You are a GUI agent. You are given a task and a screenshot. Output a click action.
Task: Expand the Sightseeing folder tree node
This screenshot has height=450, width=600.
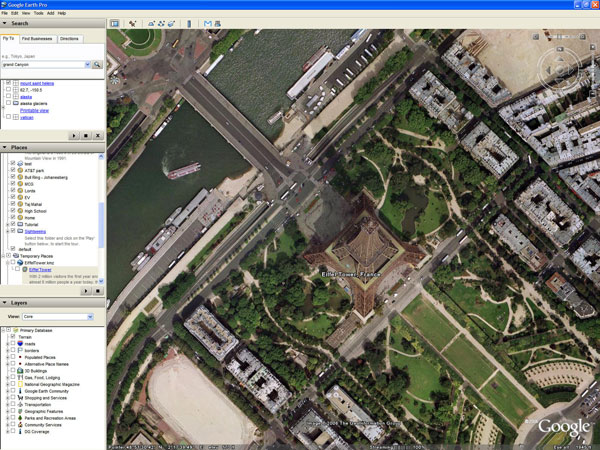click(x=8, y=231)
